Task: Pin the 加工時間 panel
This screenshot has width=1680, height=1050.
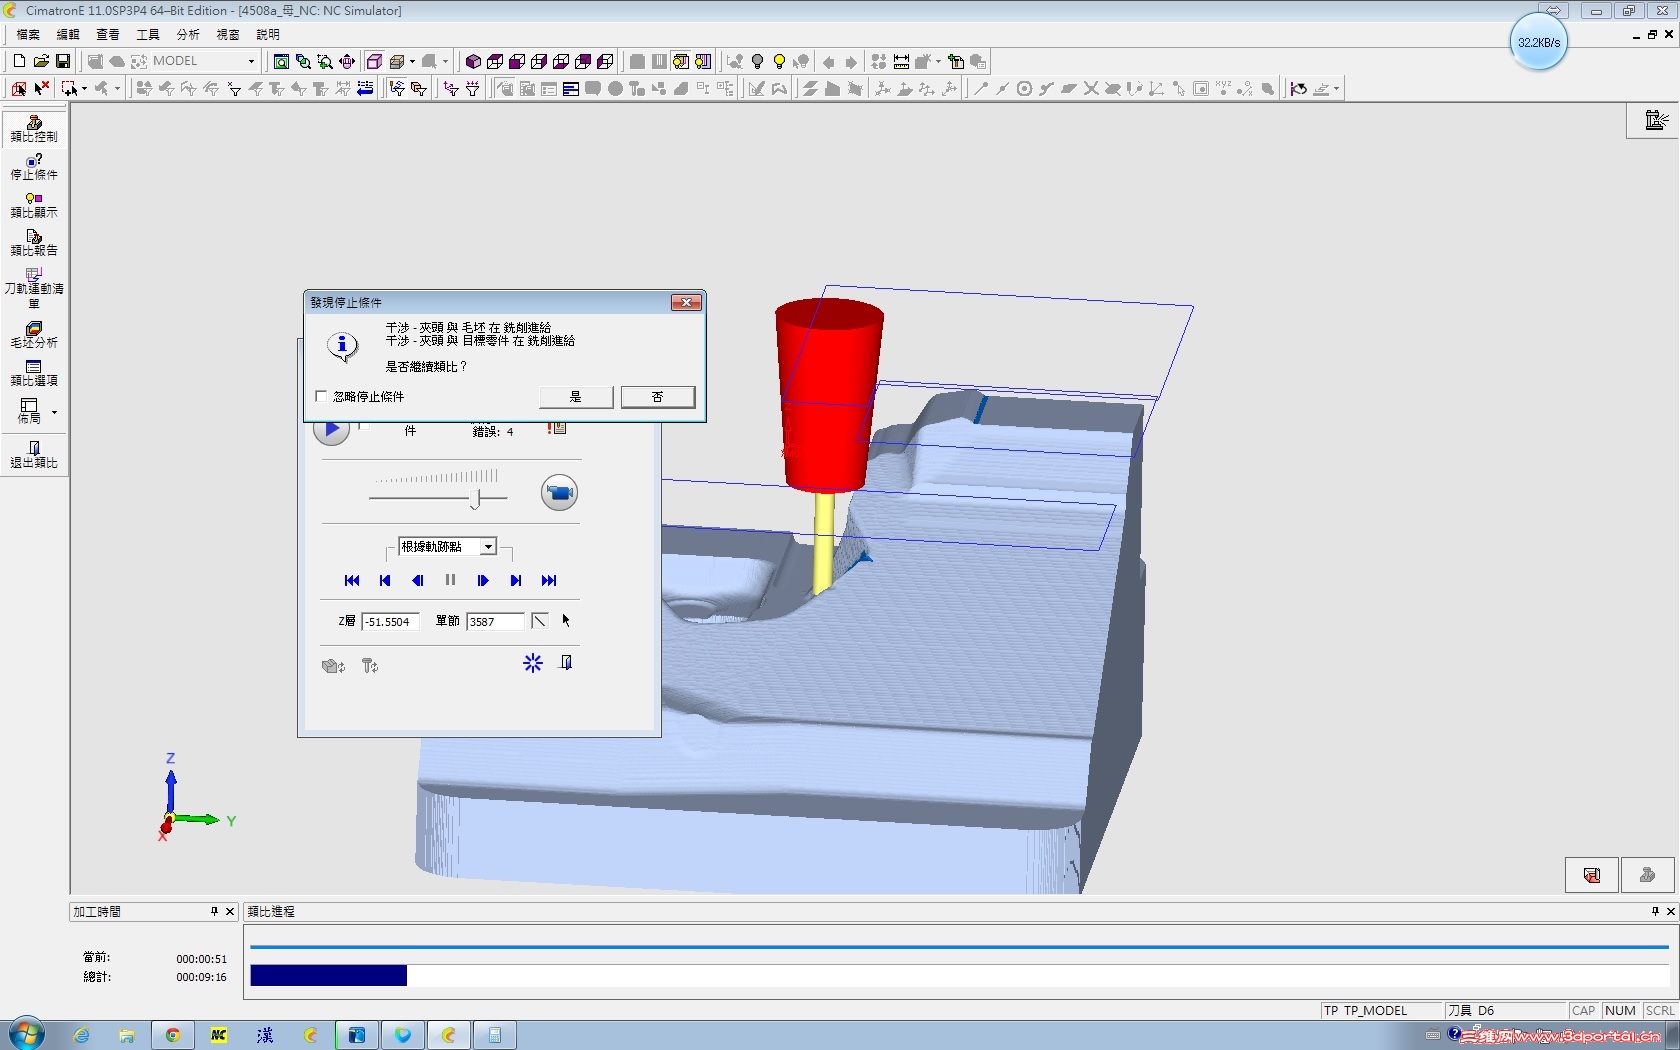Action: (x=214, y=911)
